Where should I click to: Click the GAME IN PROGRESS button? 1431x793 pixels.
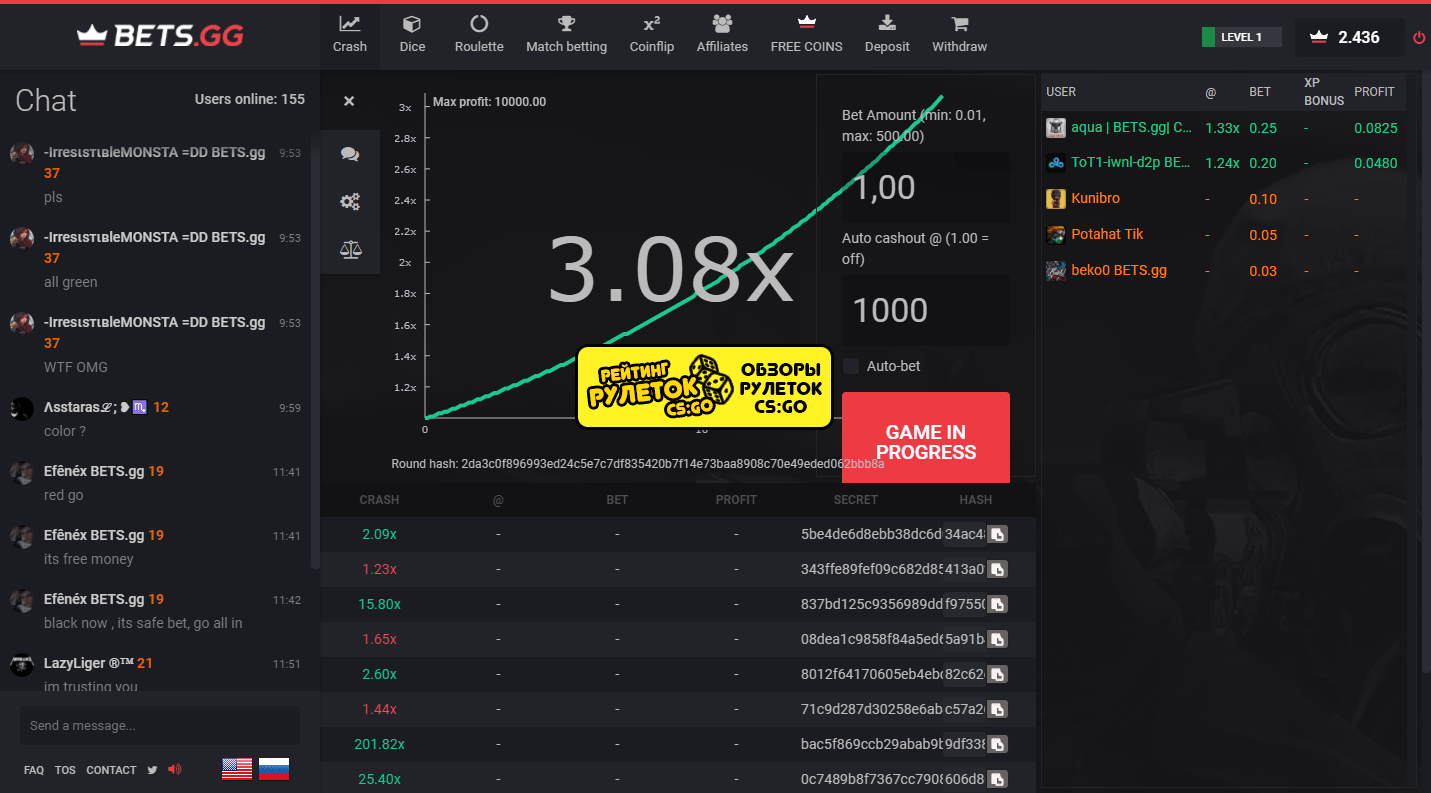click(926, 438)
